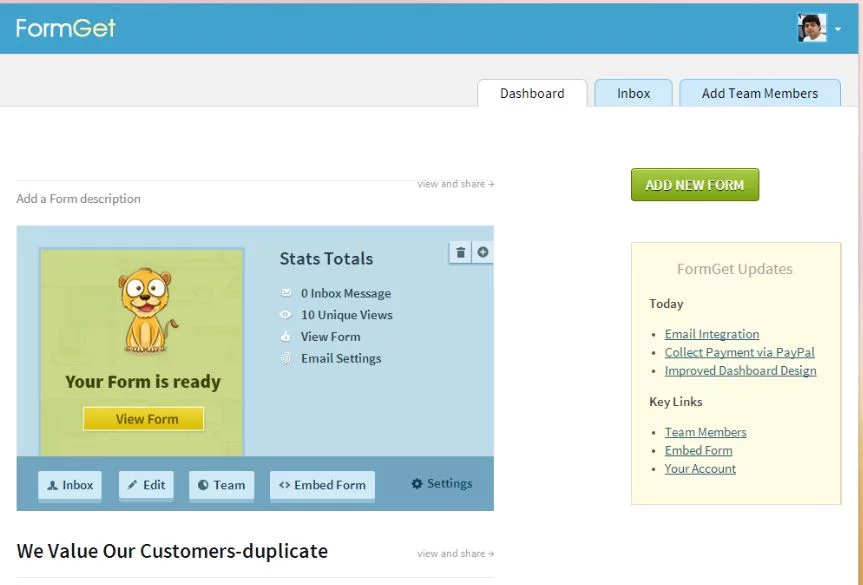Screen dimensions: 863x585
Task: Open the form's Inbox button
Action: 69,485
